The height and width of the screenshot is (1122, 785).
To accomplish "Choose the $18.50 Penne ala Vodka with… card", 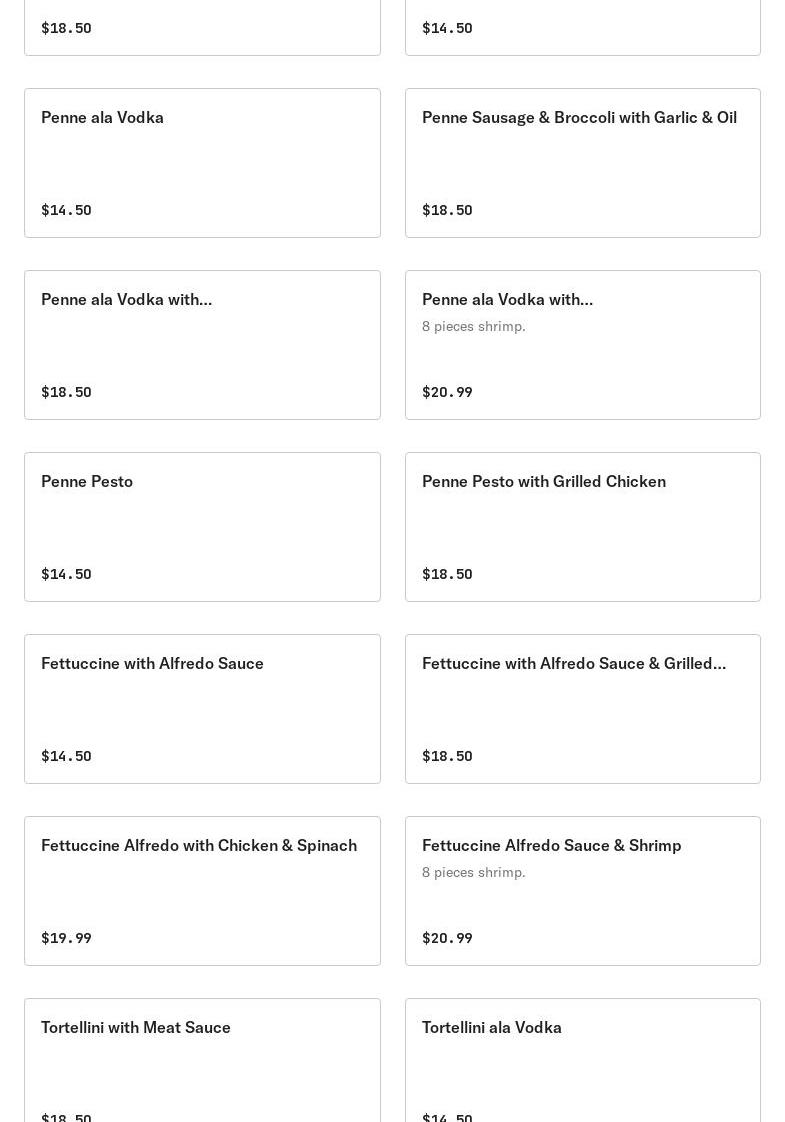I will pos(202,345).
